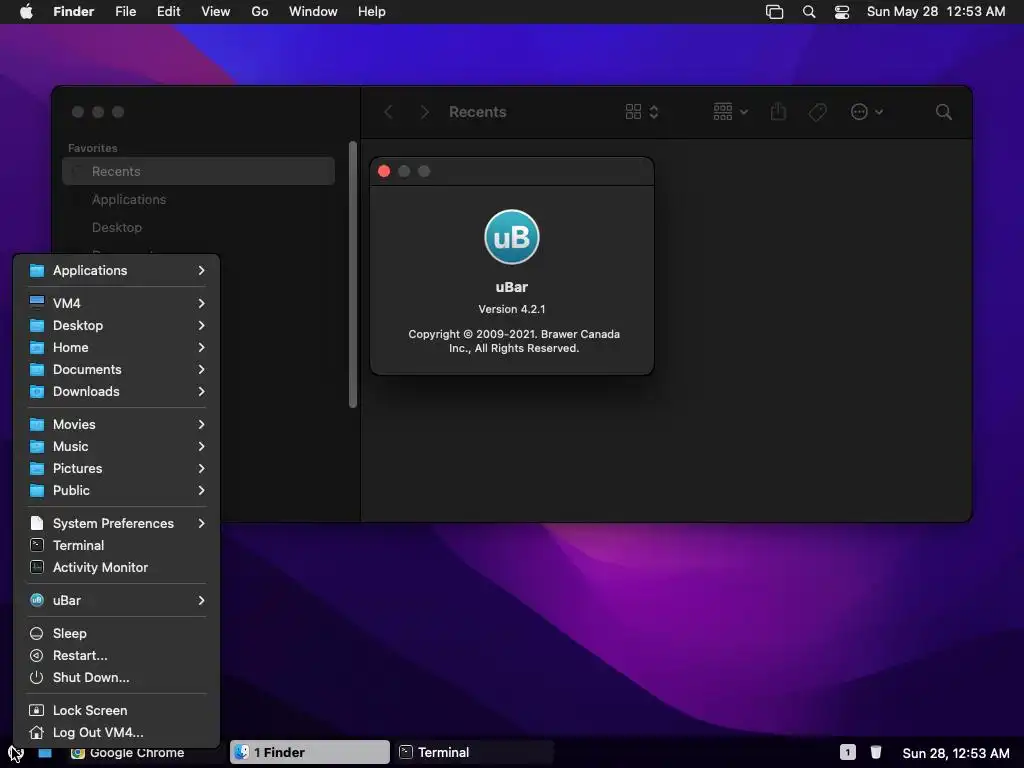The width and height of the screenshot is (1024, 768).
Task: Open the Finder group-by dropdown
Action: pyautogui.click(x=730, y=112)
